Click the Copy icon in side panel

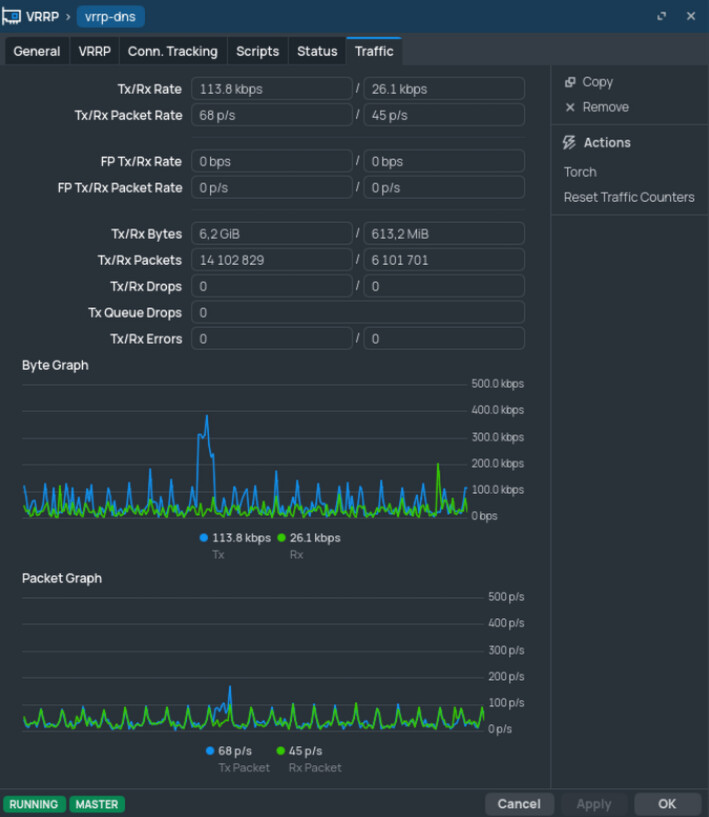pos(570,82)
